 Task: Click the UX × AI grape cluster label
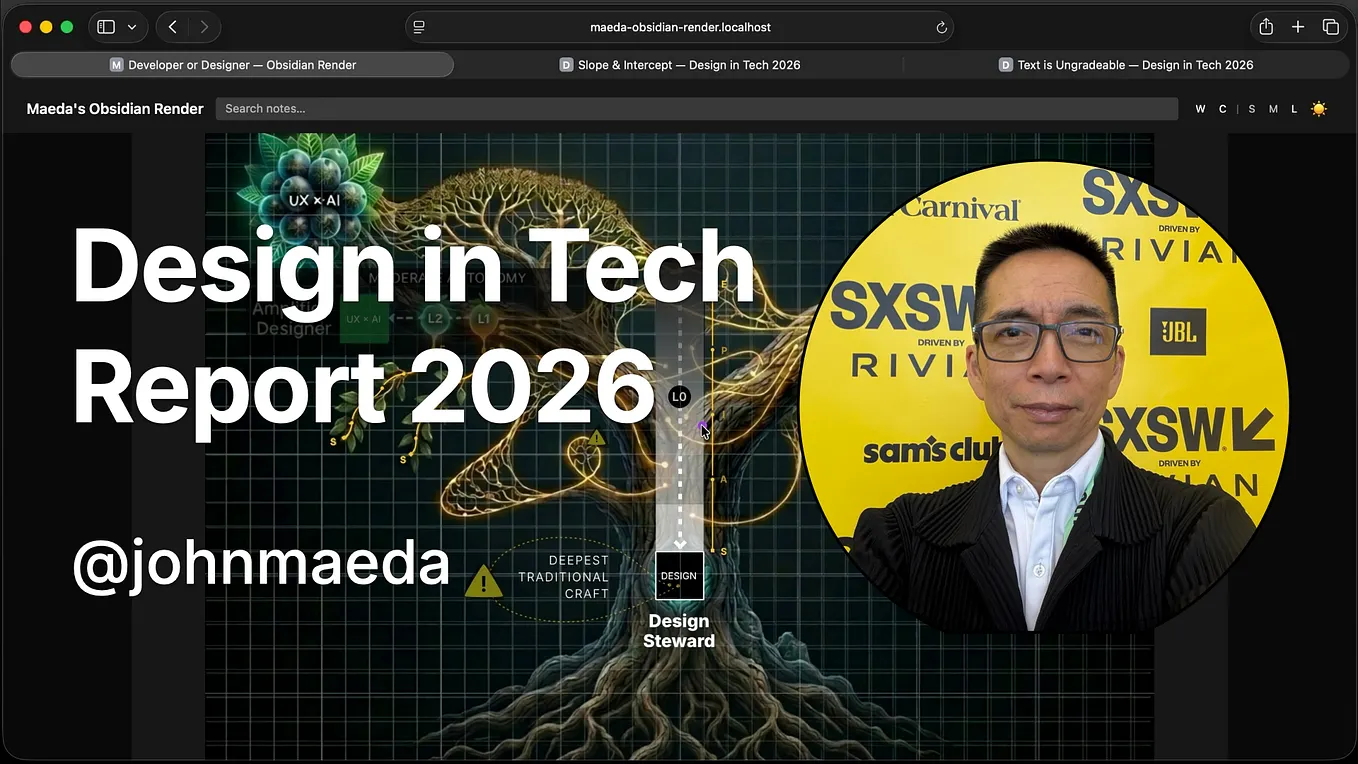click(x=313, y=200)
